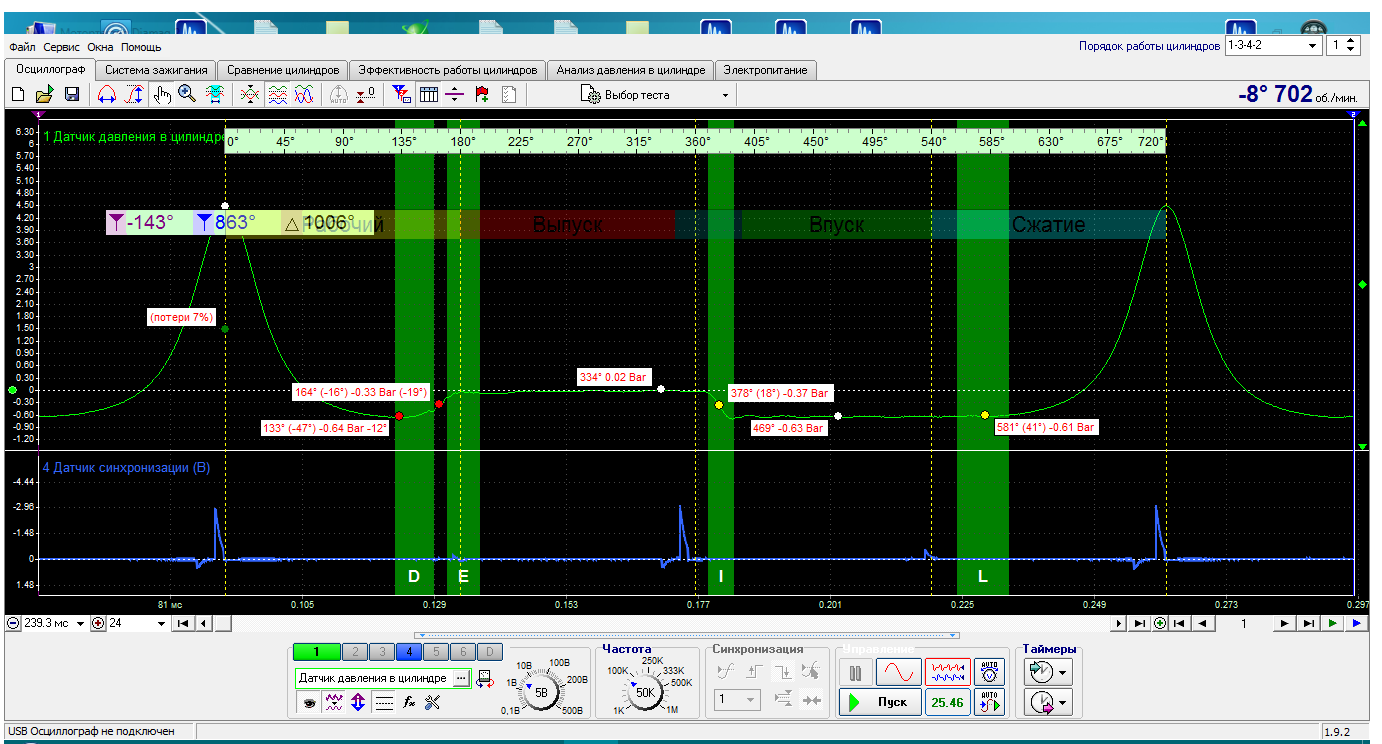Click the 25.46 value button
Screen dimensions: 1382x744
(x=947, y=702)
